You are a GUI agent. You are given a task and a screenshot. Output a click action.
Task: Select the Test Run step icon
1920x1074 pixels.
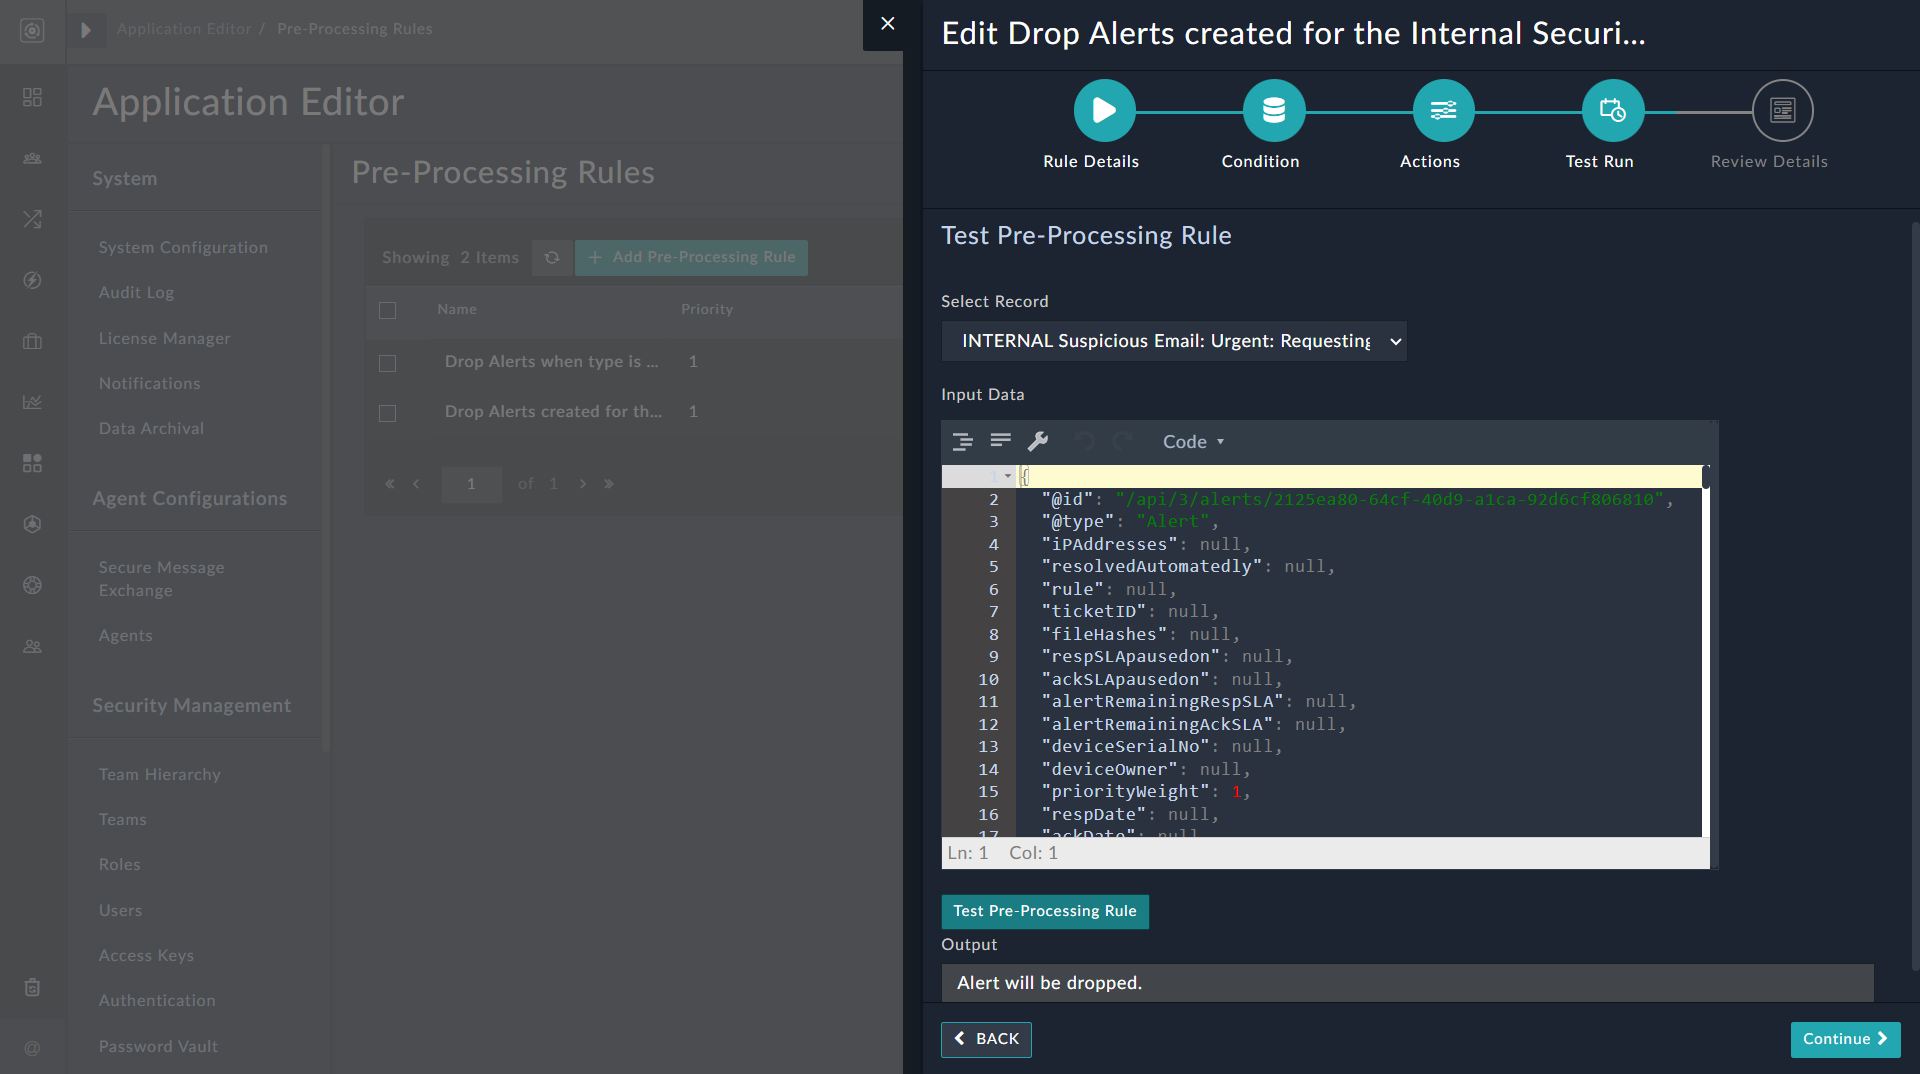point(1612,110)
